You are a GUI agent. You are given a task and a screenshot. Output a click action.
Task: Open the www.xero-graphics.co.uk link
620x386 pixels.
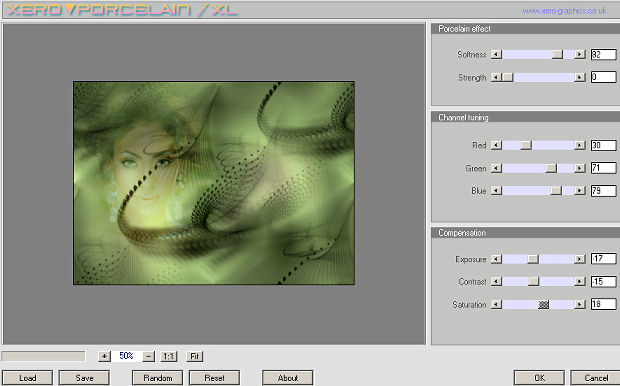[x=564, y=11]
